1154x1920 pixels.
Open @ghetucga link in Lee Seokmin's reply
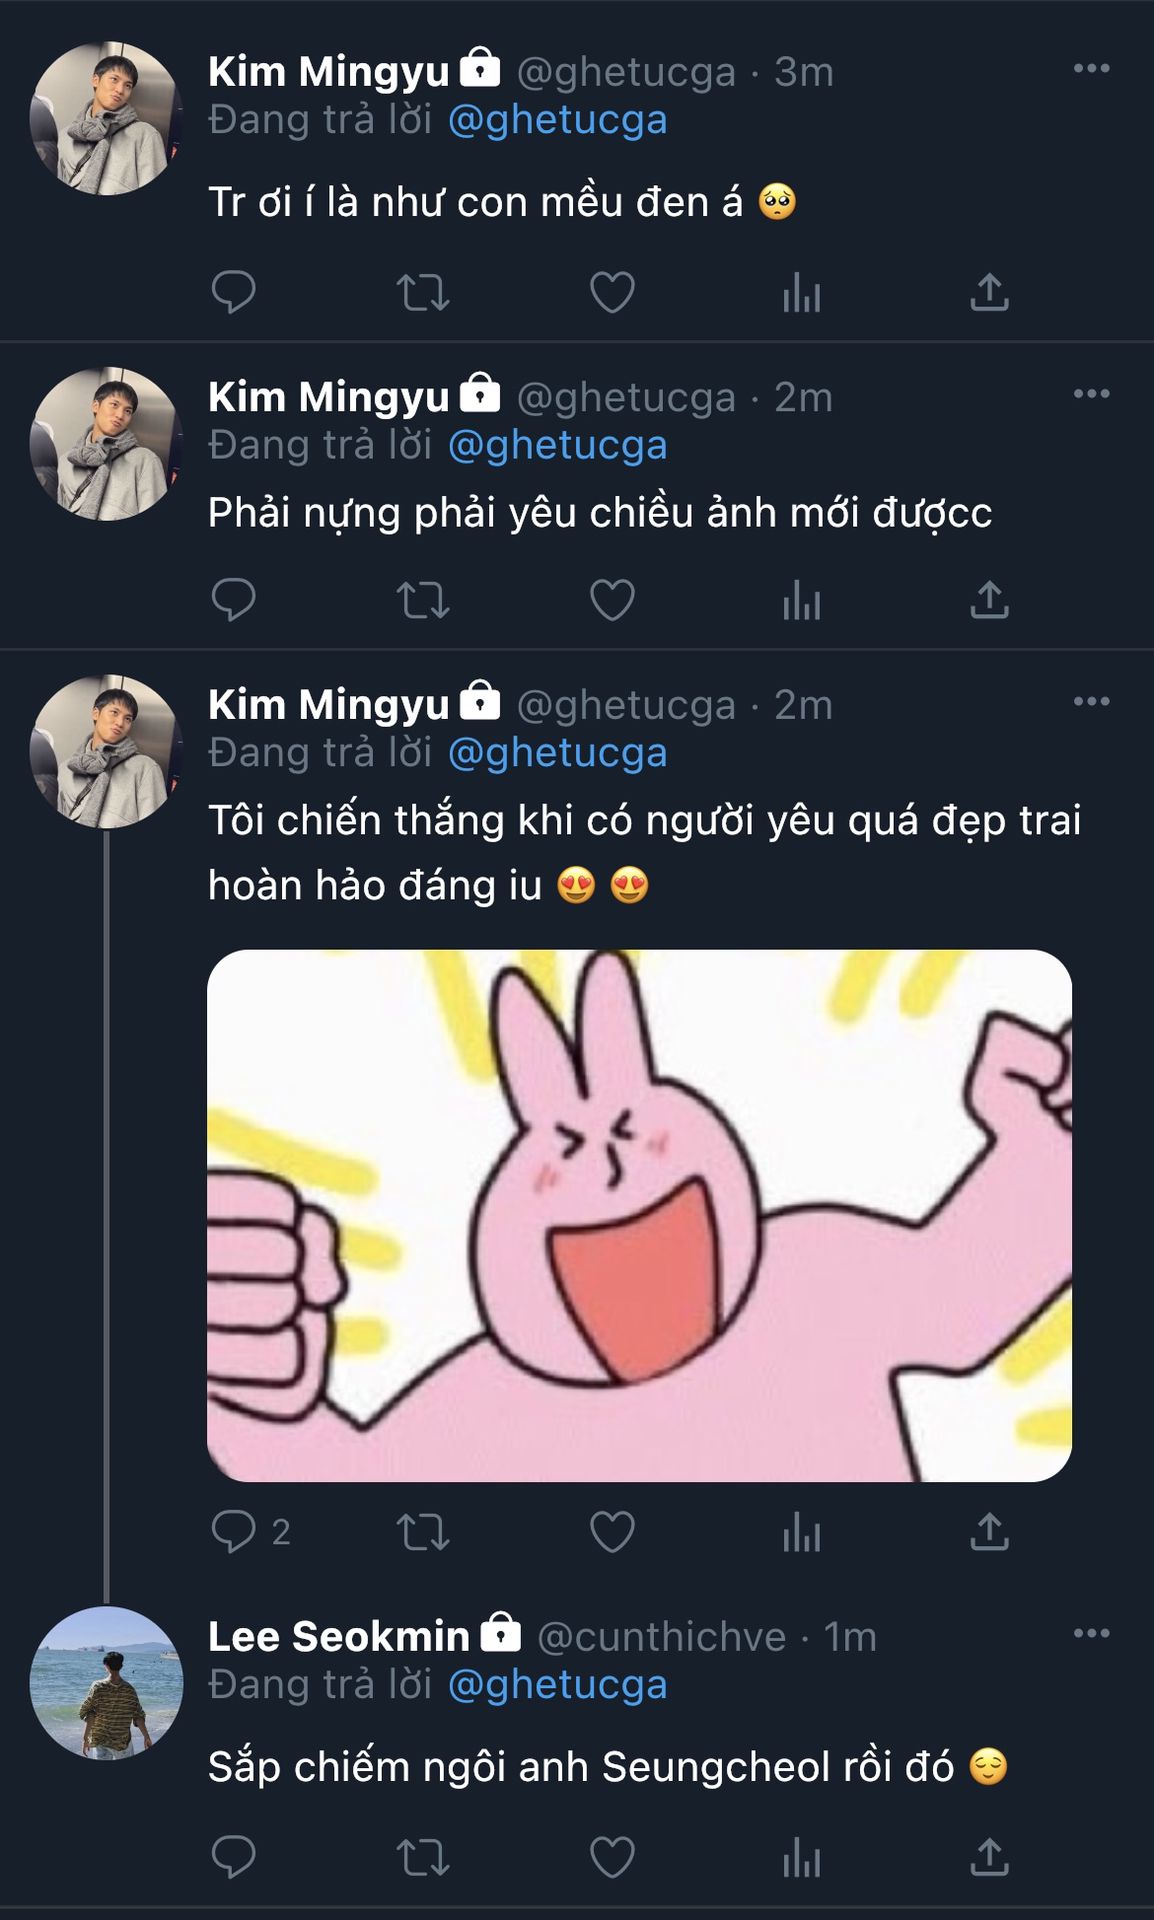[x=557, y=1685]
